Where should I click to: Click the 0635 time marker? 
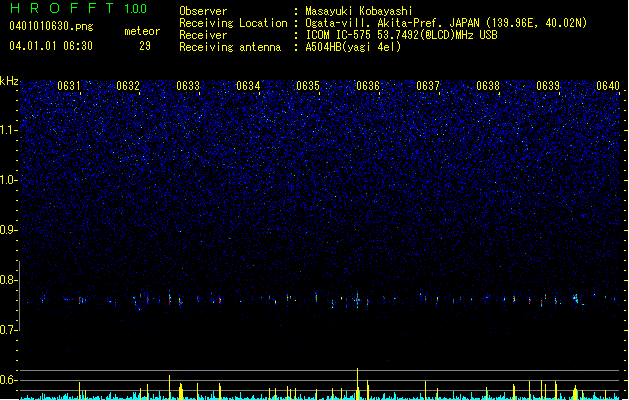(x=308, y=86)
